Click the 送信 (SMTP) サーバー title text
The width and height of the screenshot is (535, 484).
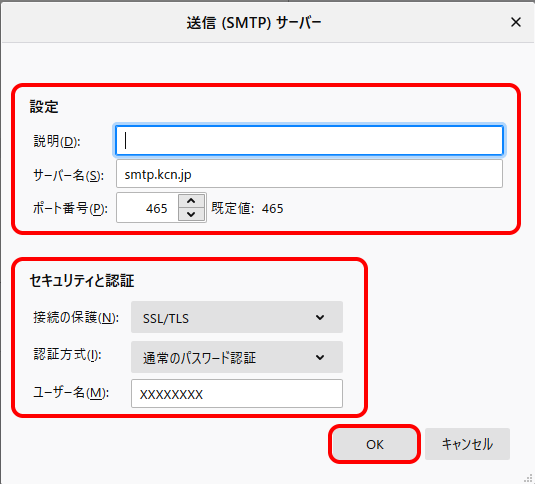coord(254,23)
